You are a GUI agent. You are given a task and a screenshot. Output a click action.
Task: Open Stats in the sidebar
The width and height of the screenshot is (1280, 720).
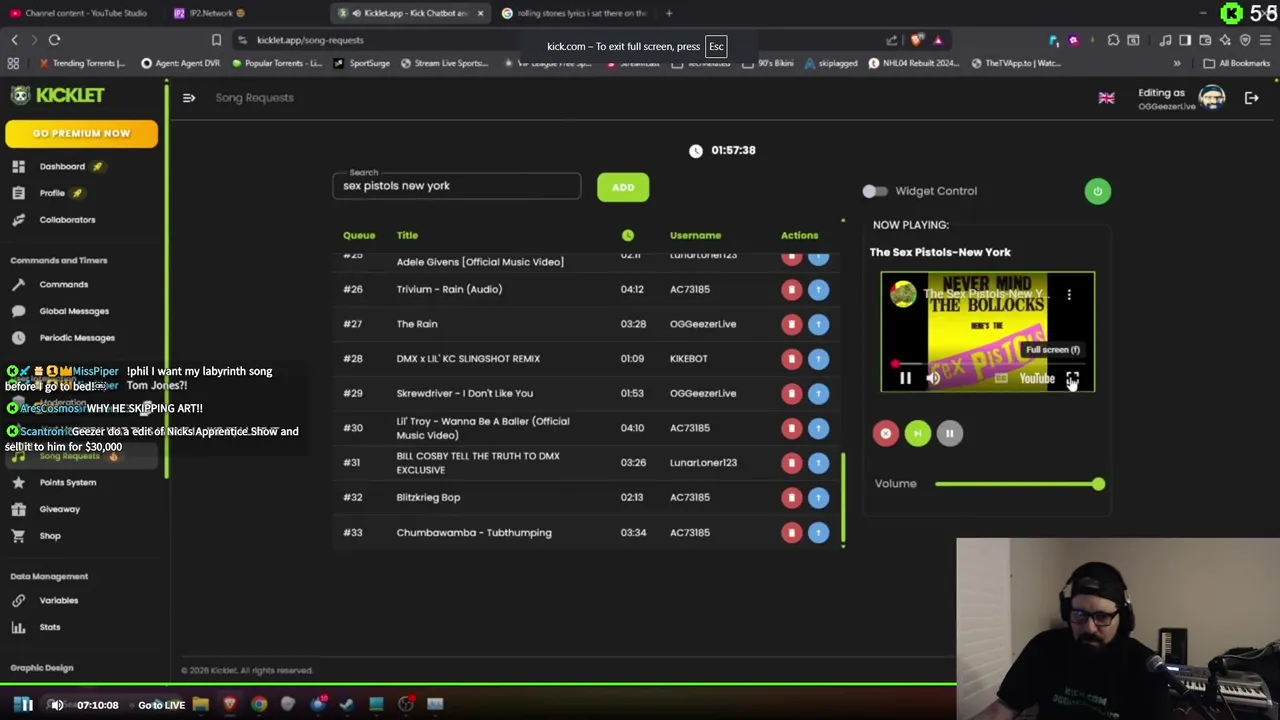[x=49, y=627]
